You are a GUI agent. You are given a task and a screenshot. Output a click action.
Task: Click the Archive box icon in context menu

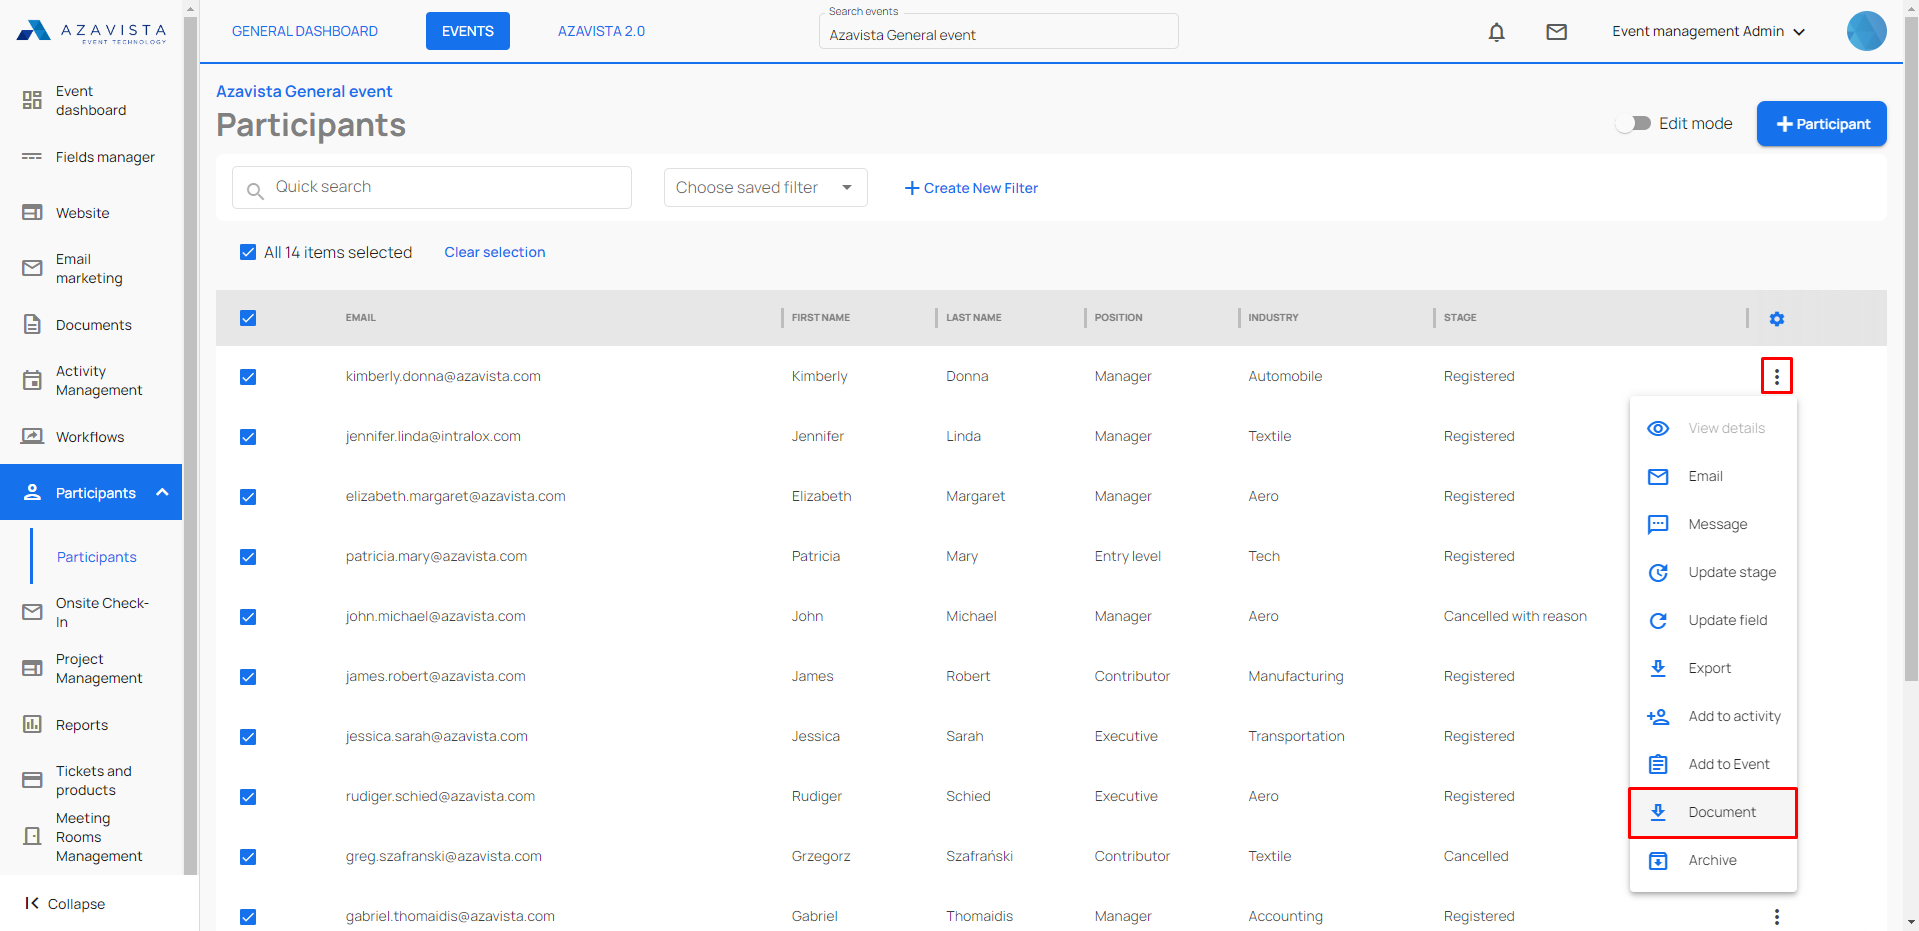click(x=1657, y=860)
